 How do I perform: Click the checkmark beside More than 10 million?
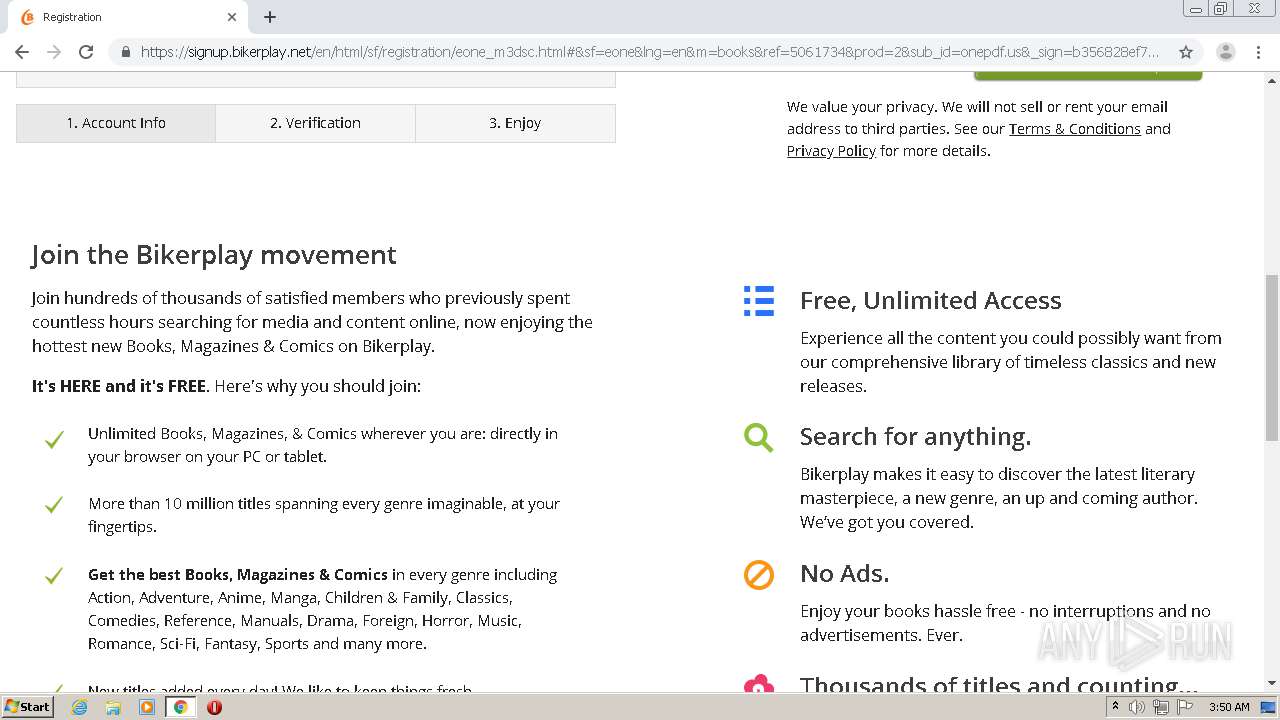(54, 505)
